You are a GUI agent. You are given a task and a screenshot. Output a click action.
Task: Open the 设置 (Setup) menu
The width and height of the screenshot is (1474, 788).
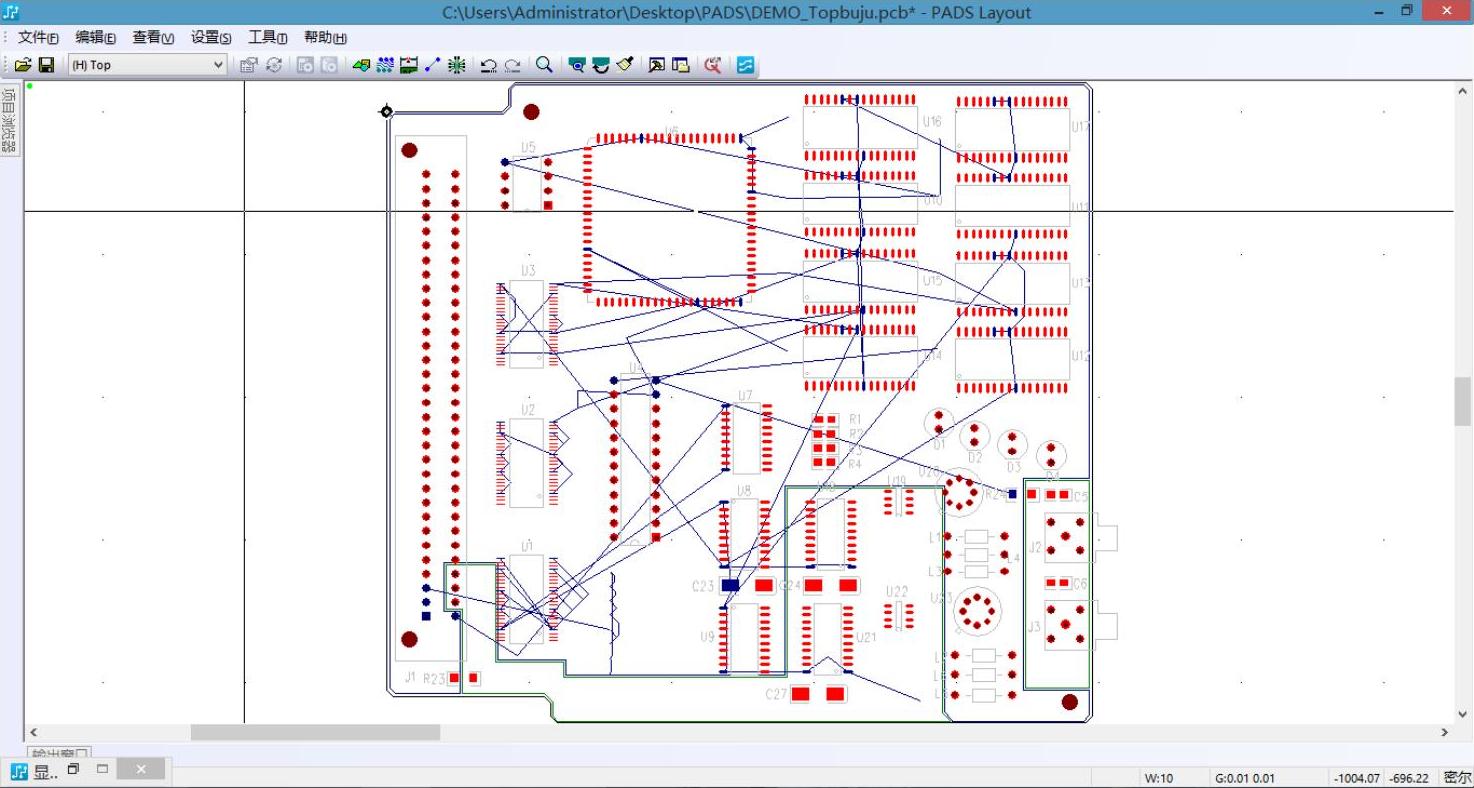point(211,37)
